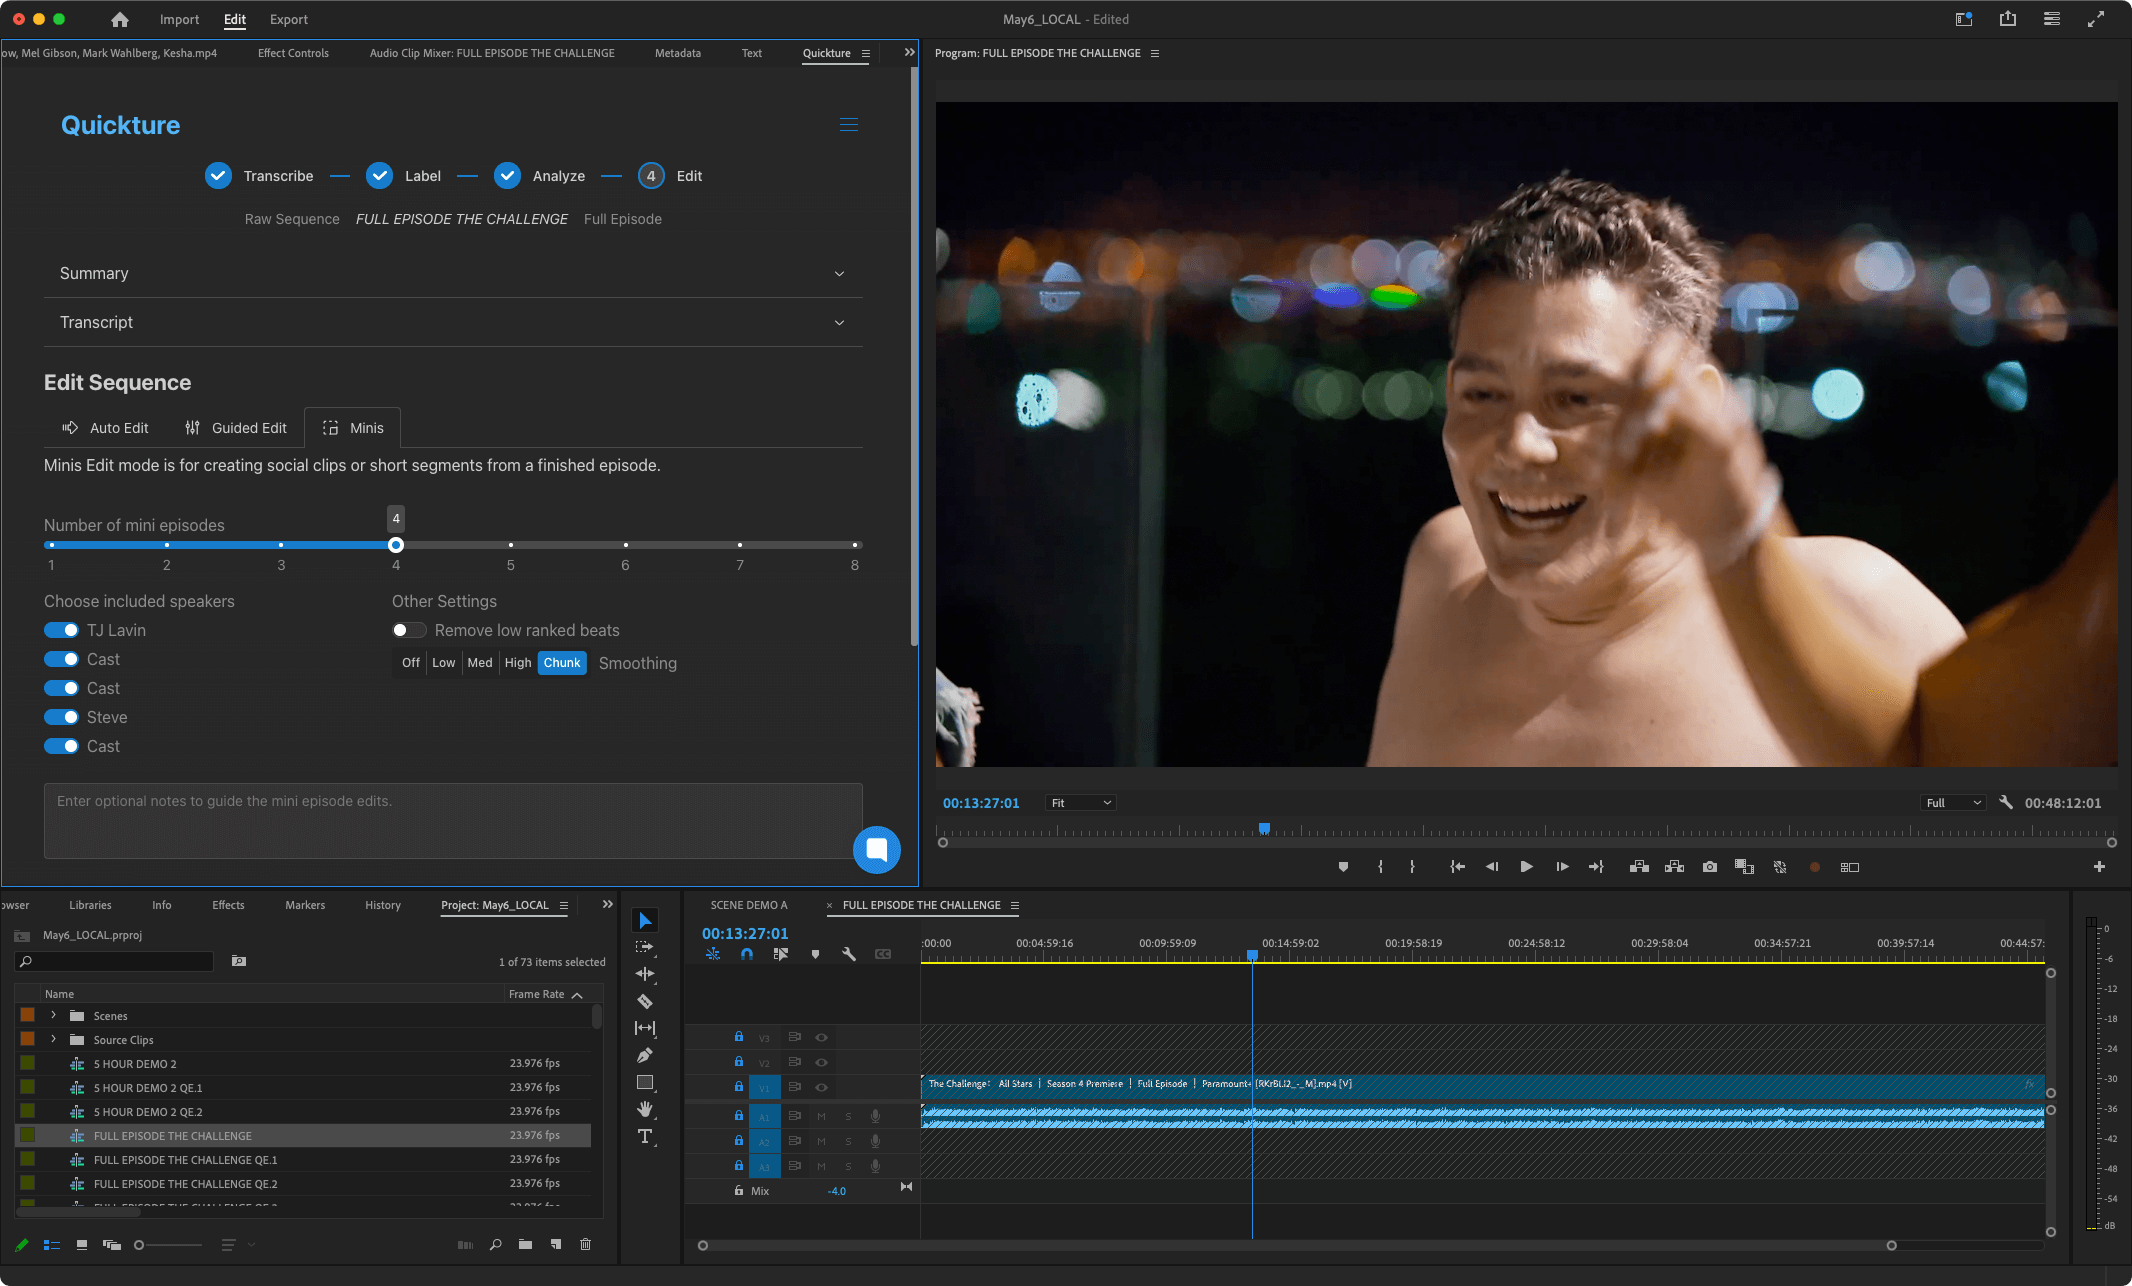Select the Hand tool
This screenshot has height=1286, width=2132.
tap(645, 1109)
